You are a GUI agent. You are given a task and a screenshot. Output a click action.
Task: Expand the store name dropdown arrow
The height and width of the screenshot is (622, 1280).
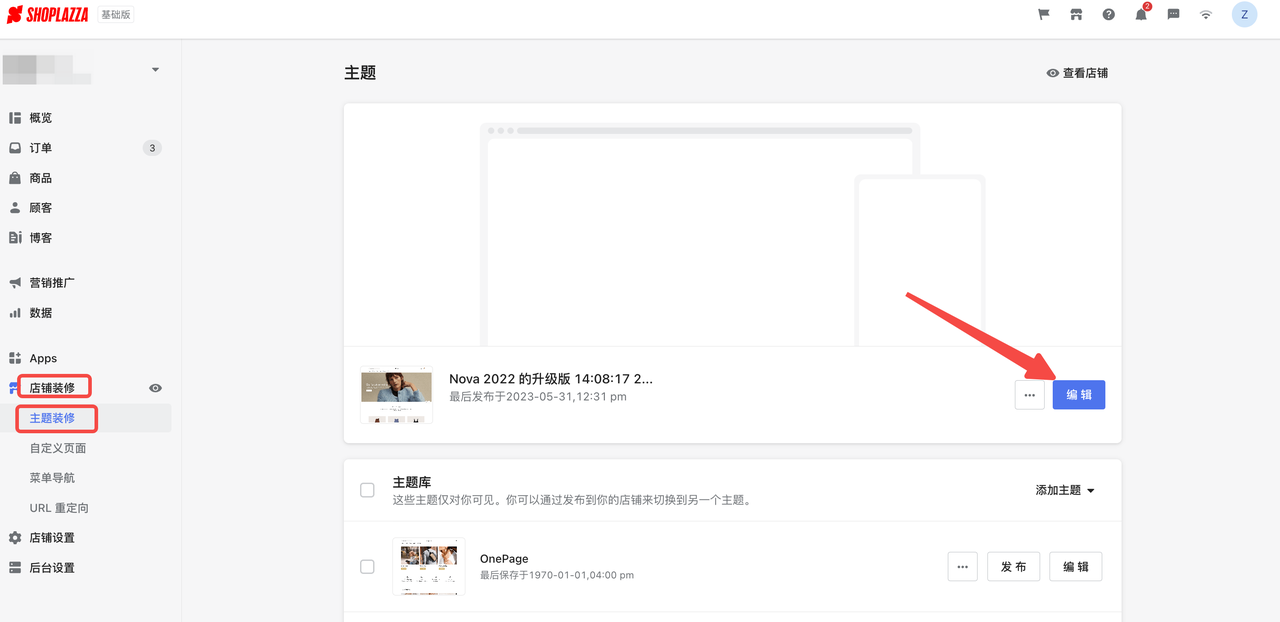pyautogui.click(x=155, y=70)
